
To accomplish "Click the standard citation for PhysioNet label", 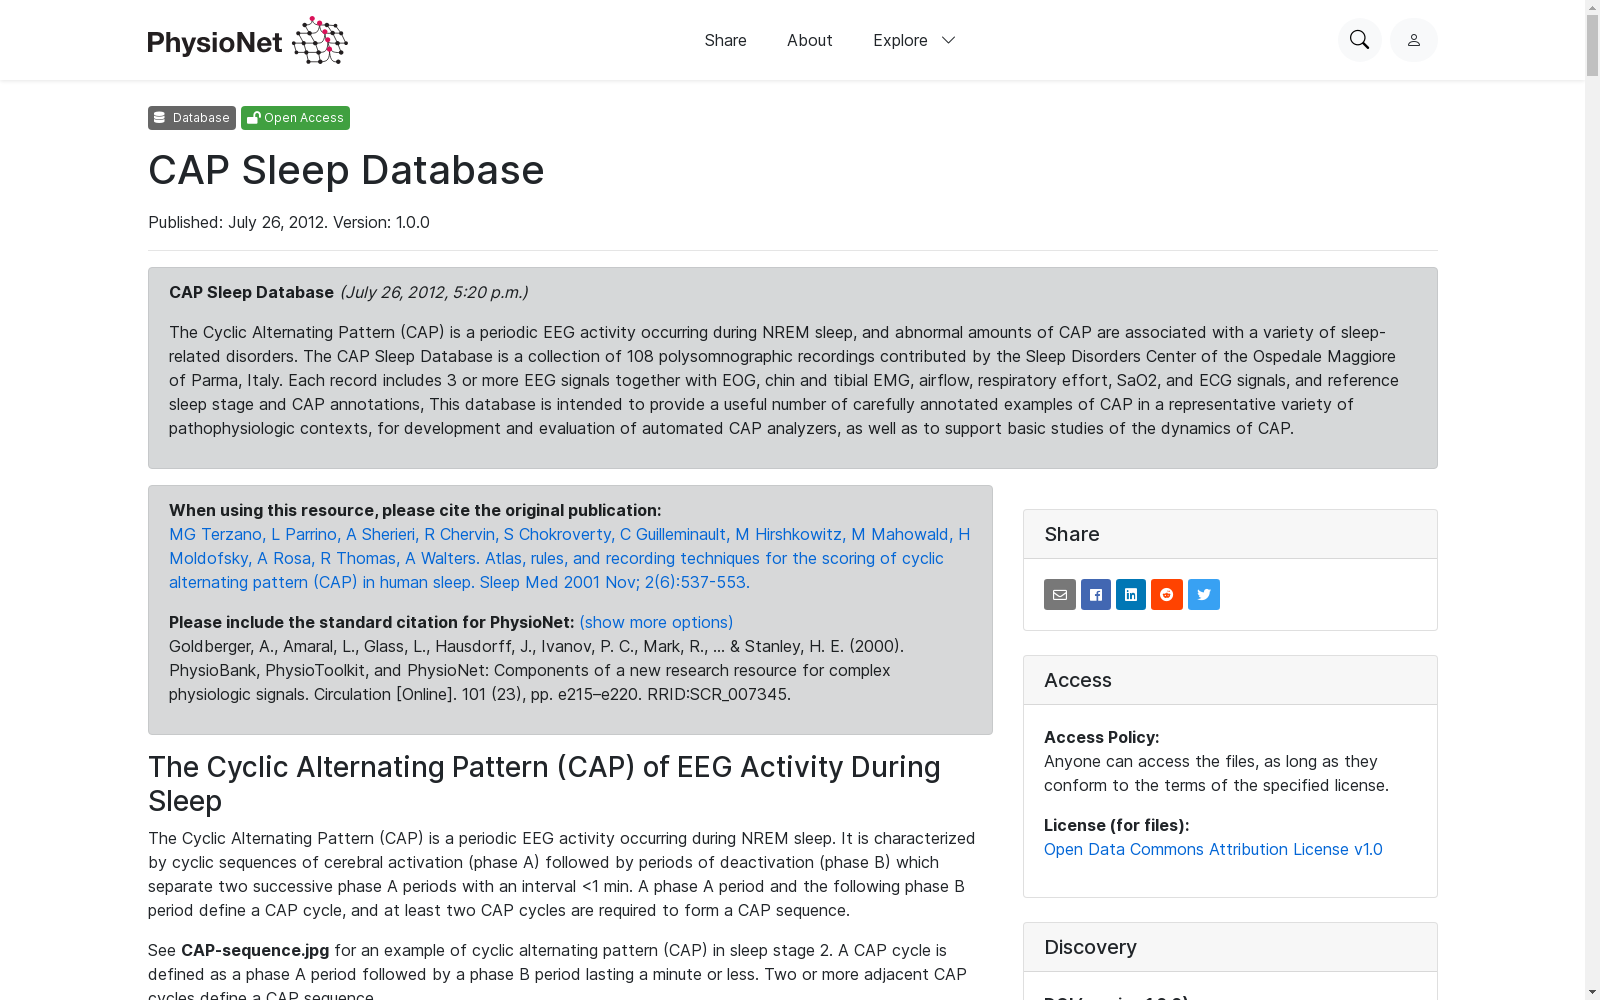I will click(x=372, y=622).
